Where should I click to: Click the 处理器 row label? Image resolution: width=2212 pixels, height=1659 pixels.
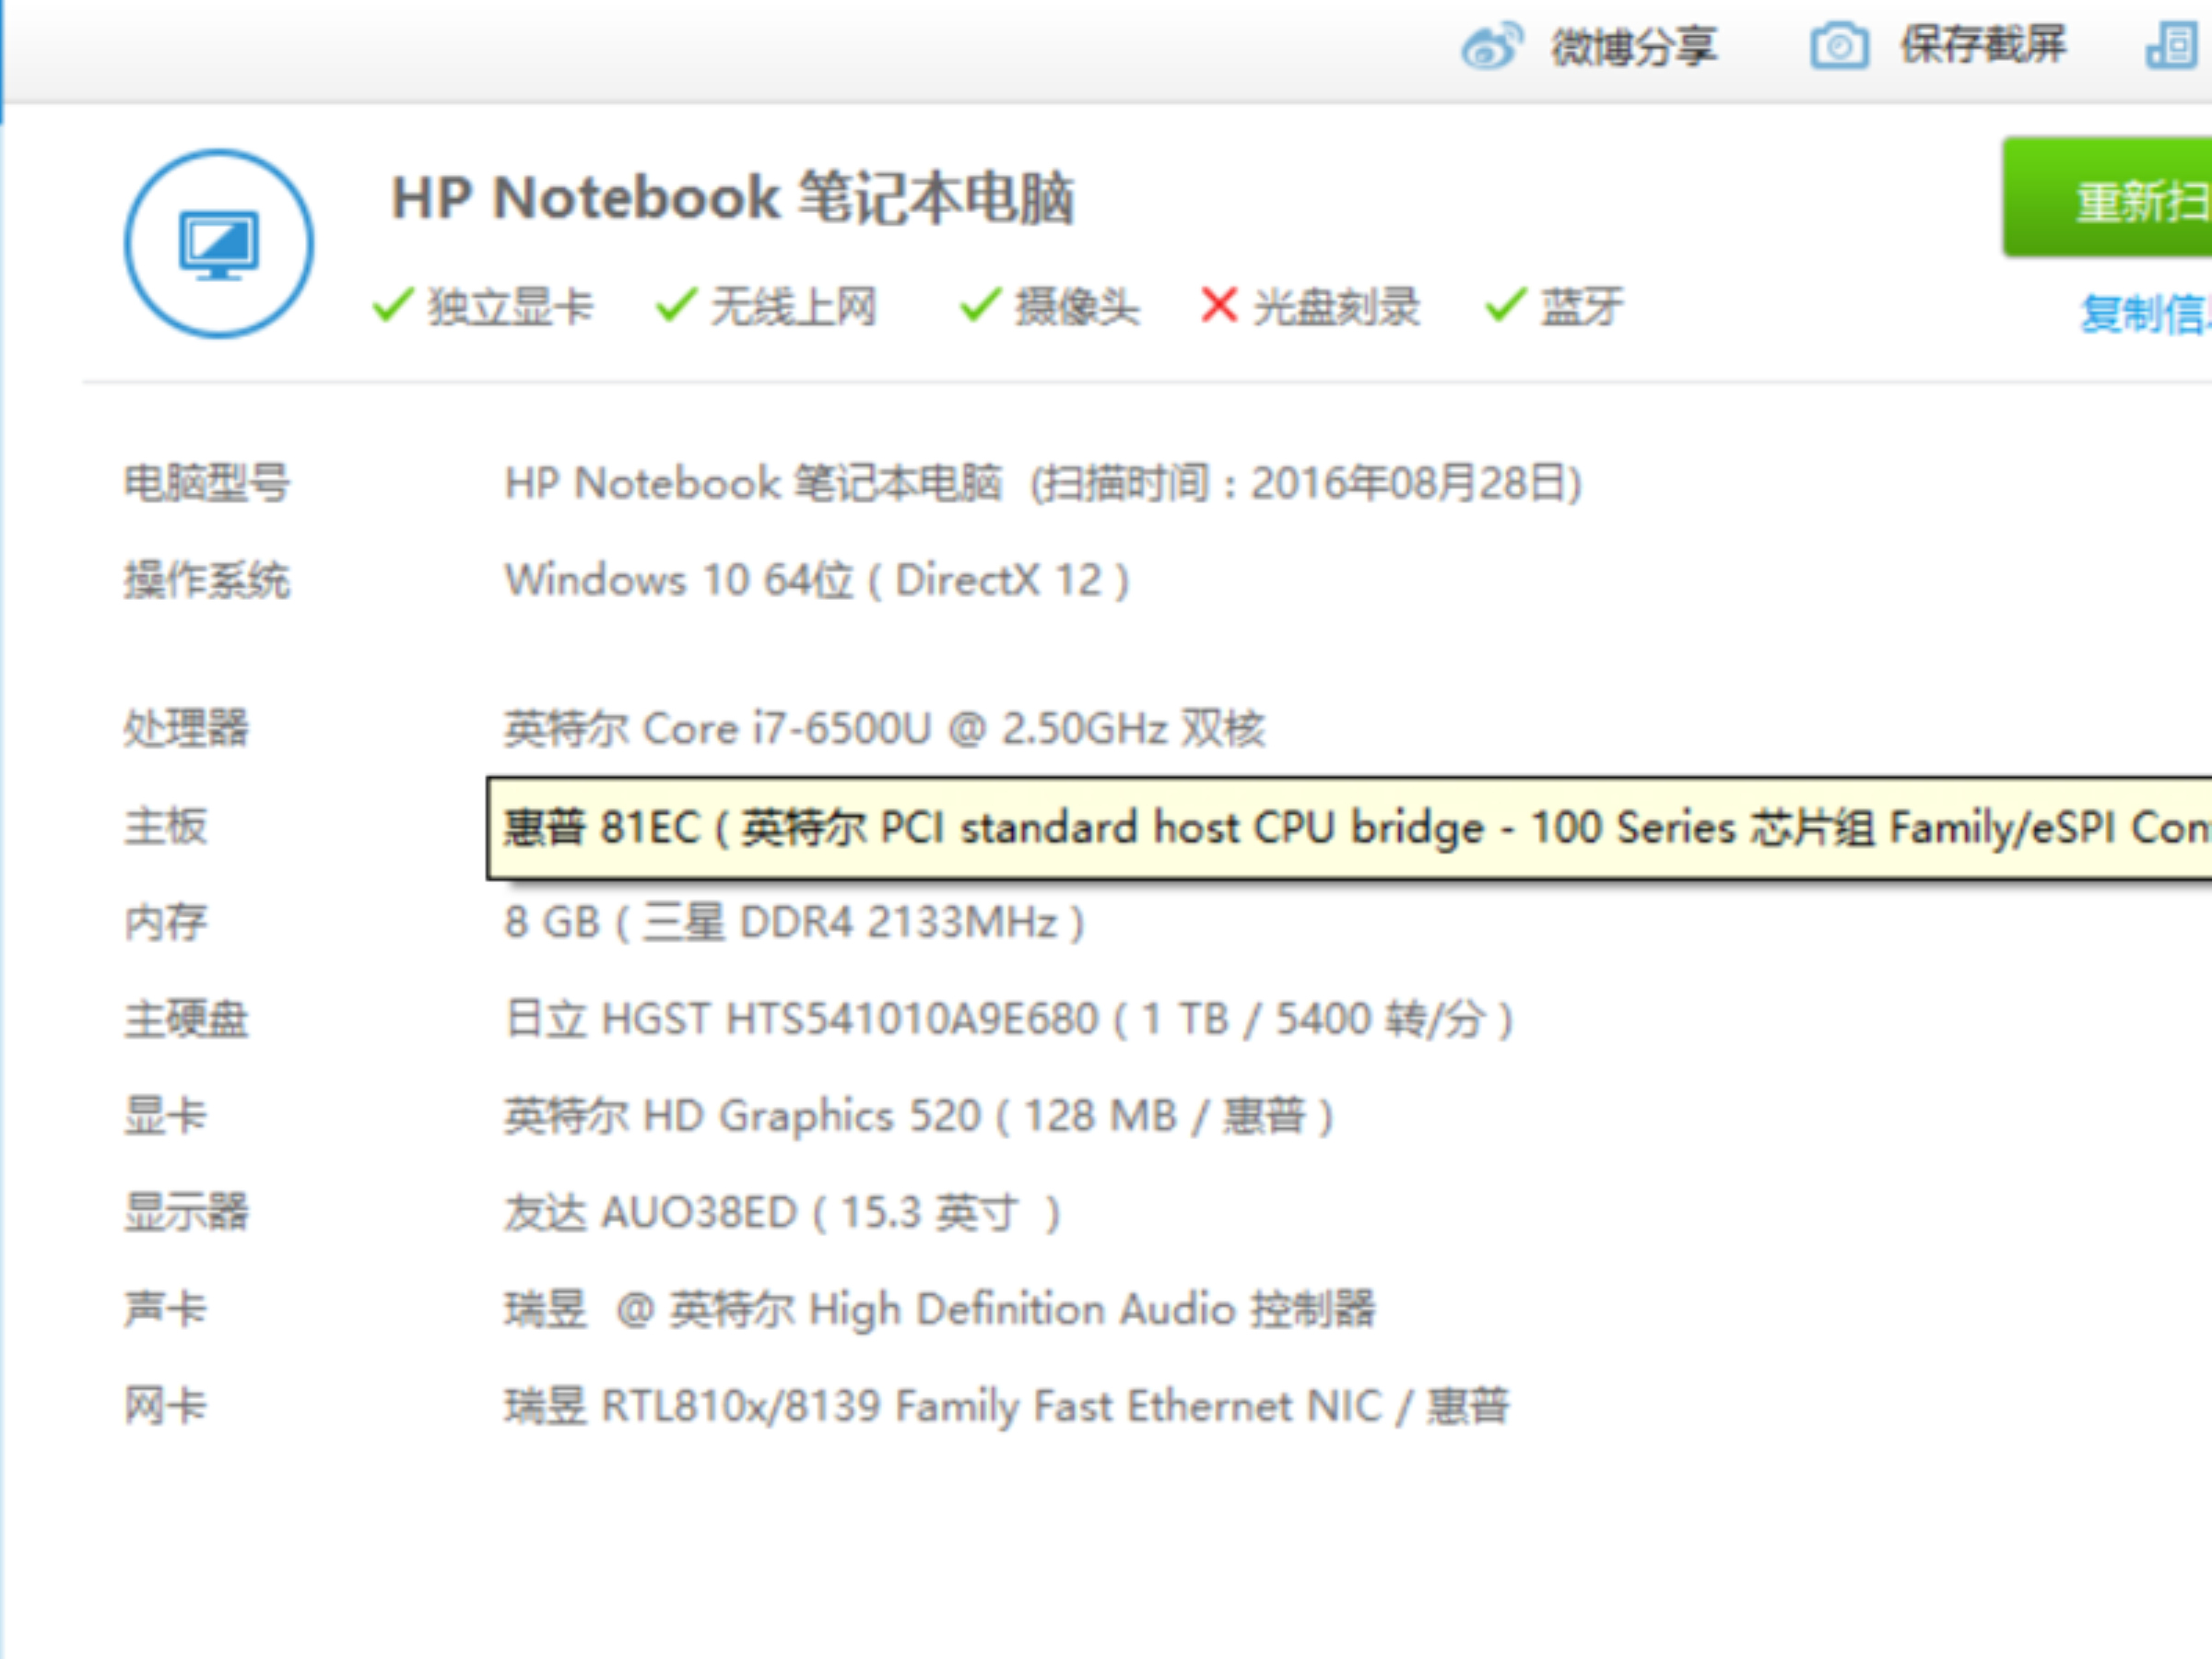[186, 728]
